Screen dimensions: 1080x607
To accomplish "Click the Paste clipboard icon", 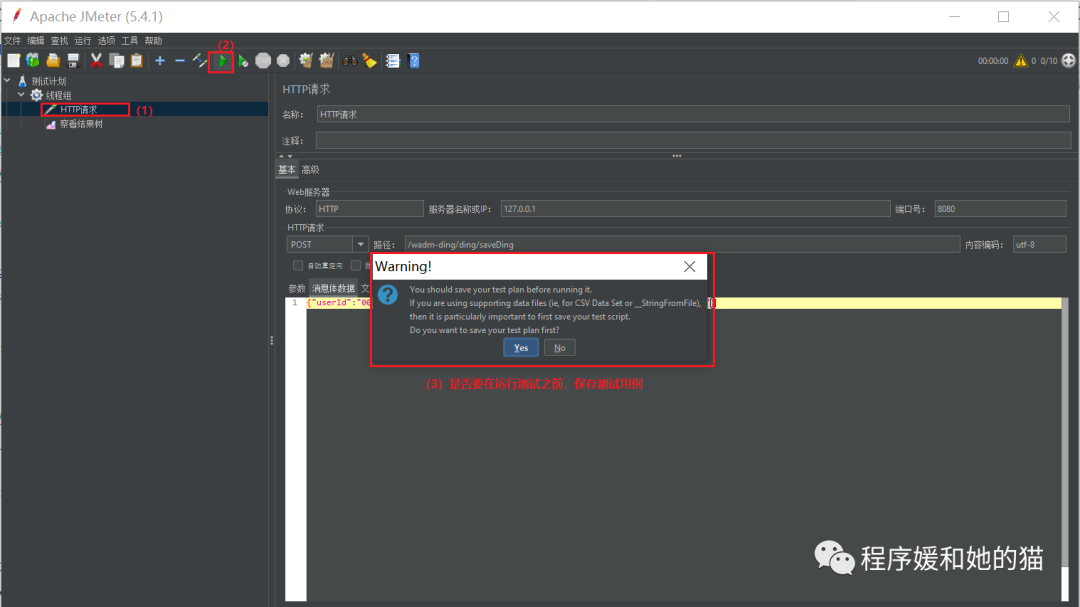I will (x=137, y=61).
